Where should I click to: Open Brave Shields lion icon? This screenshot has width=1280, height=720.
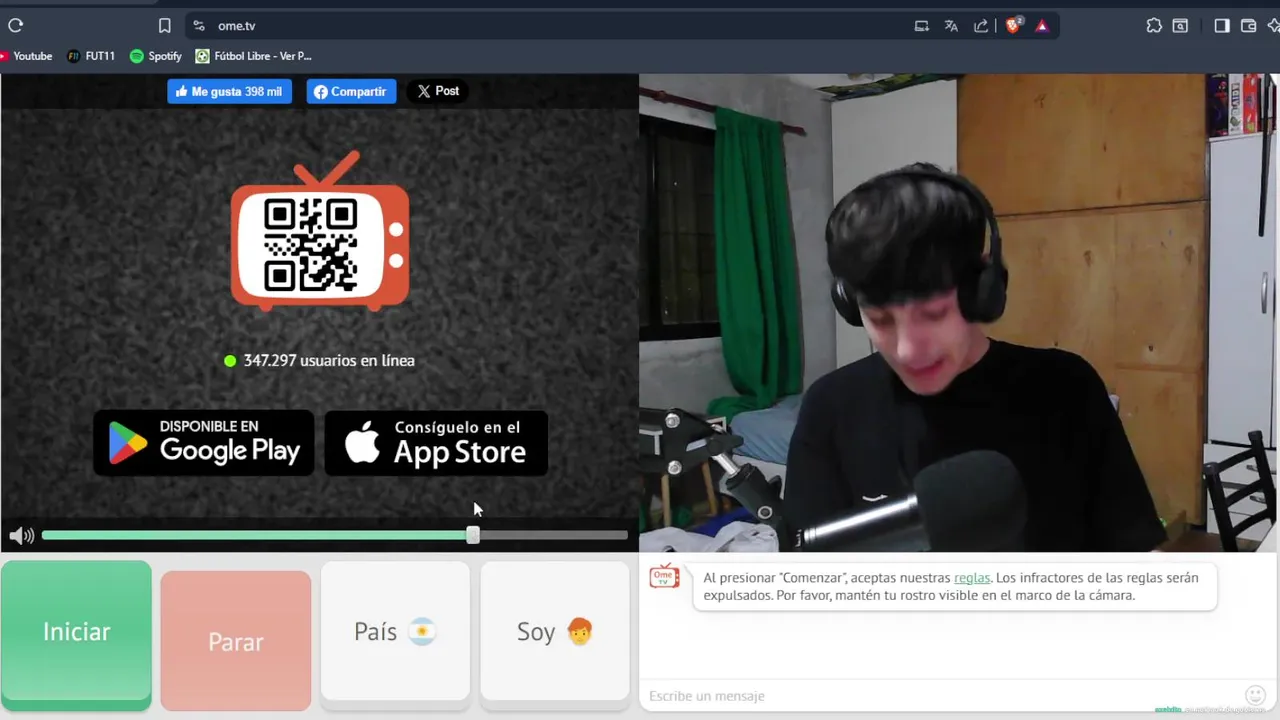1013,26
